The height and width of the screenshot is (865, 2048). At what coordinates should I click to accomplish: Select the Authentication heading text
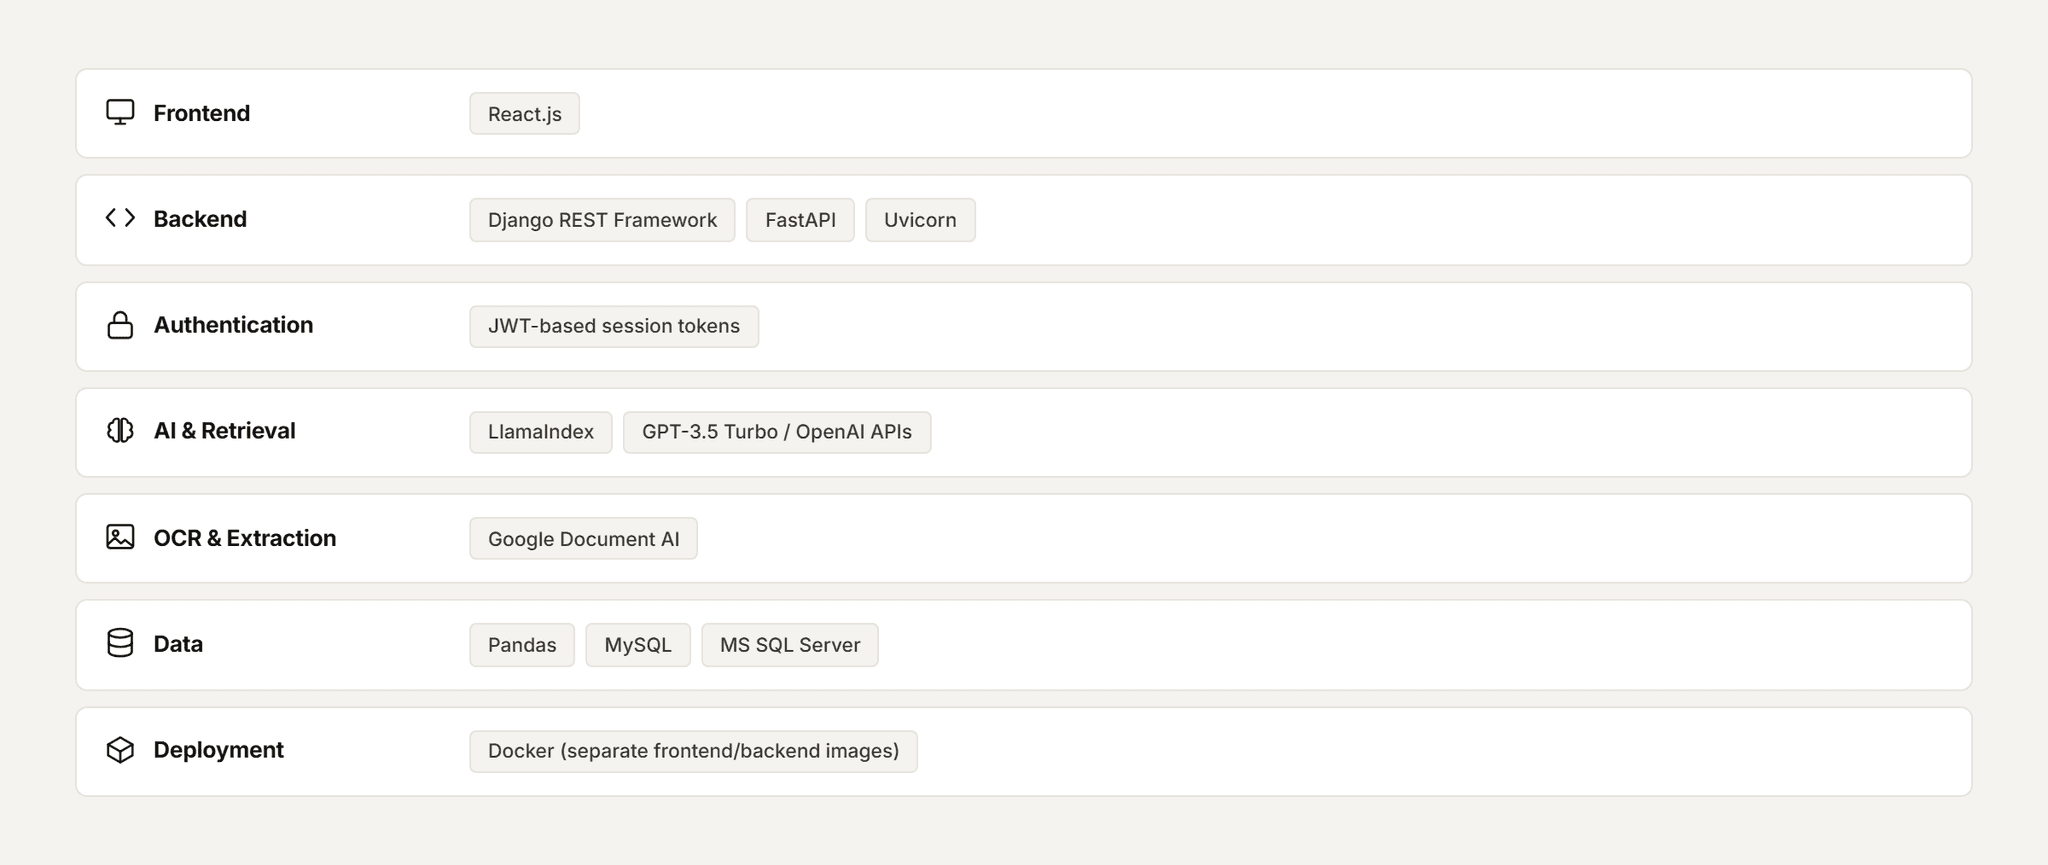click(x=233, y=325)
